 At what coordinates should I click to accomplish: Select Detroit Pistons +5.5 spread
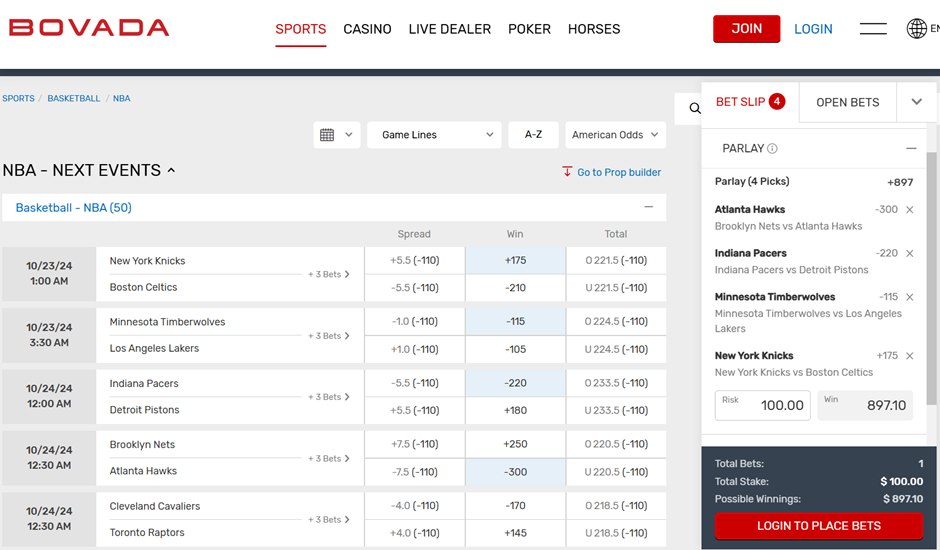414,410
